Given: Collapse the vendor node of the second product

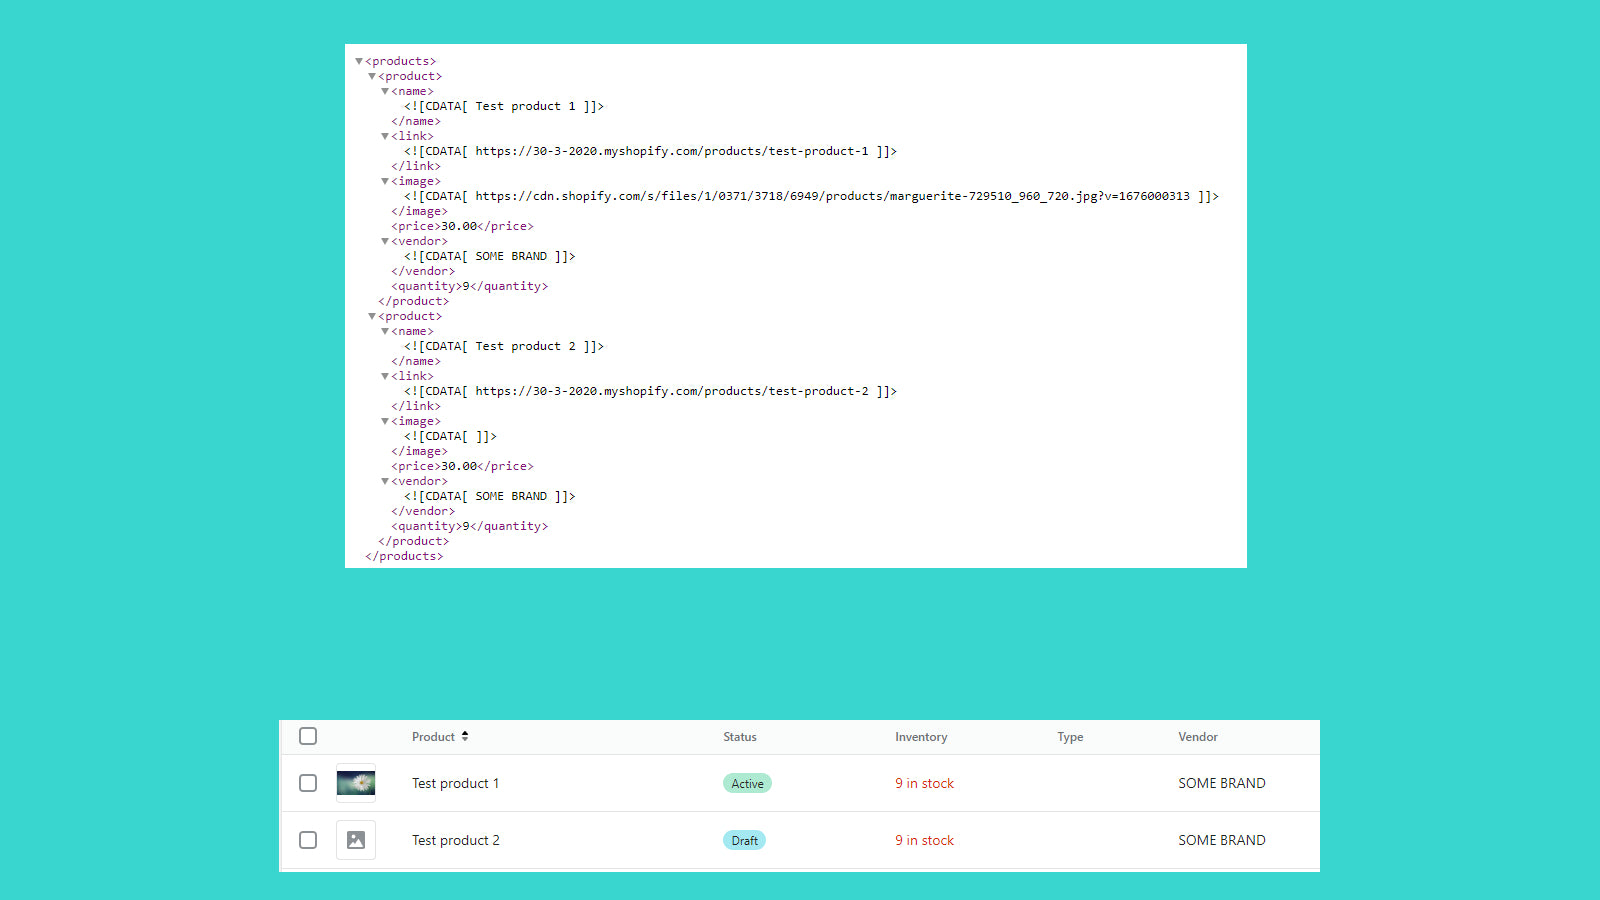Looking at the screenshot, I should (385, 480).
